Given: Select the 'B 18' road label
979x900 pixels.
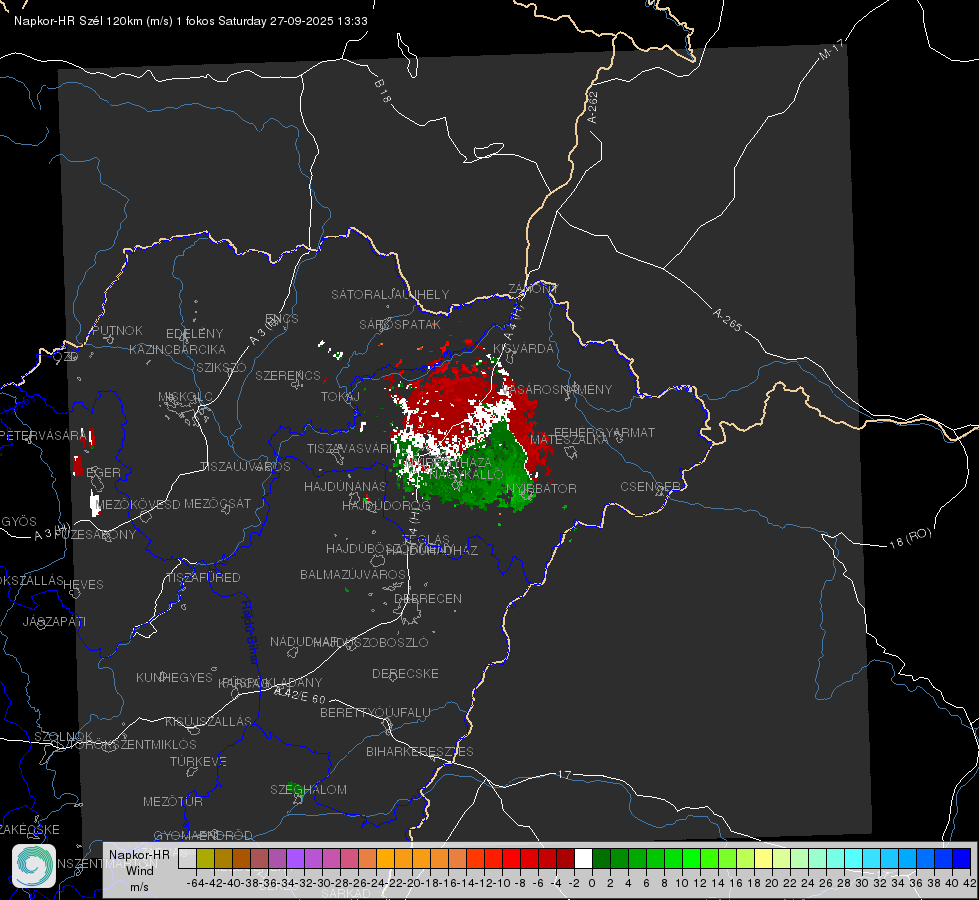Looking at the screenshot, I should click(x=382, y=91).
